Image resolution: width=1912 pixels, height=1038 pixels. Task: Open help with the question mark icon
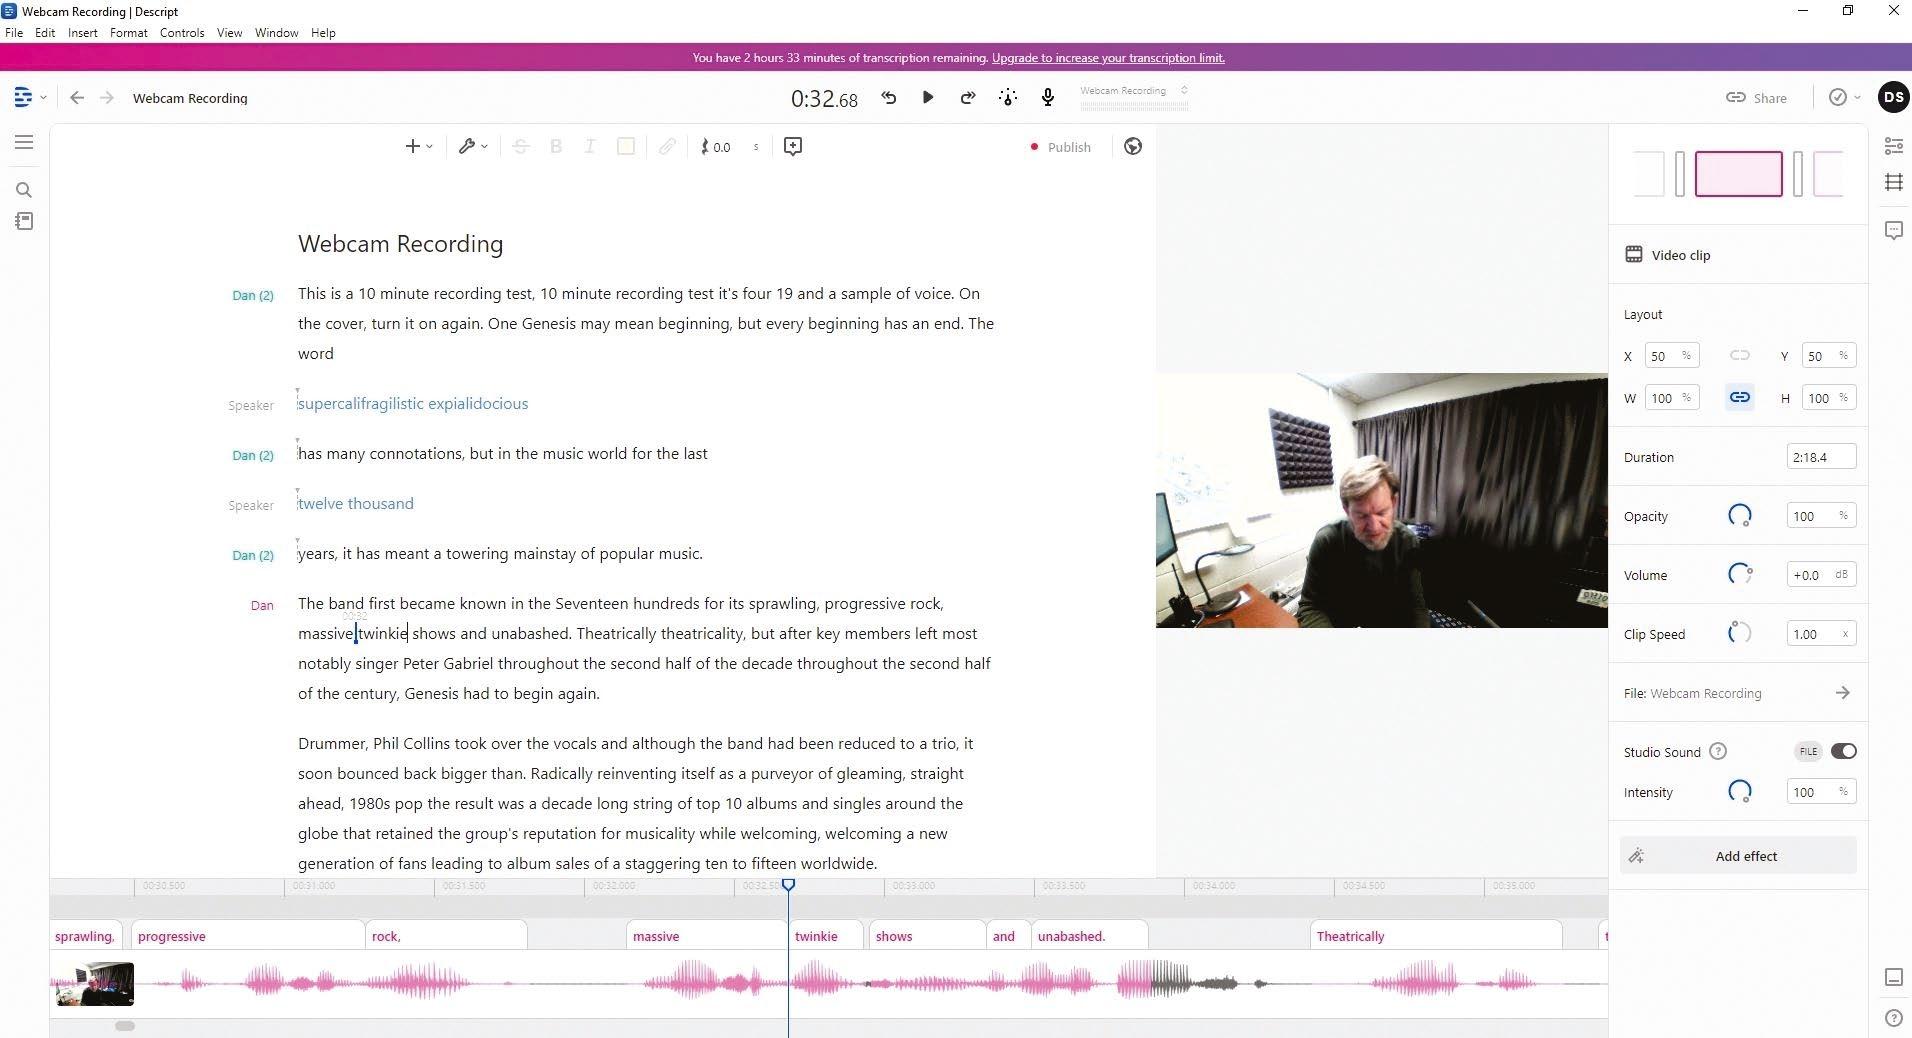tap(1894, 1018)
